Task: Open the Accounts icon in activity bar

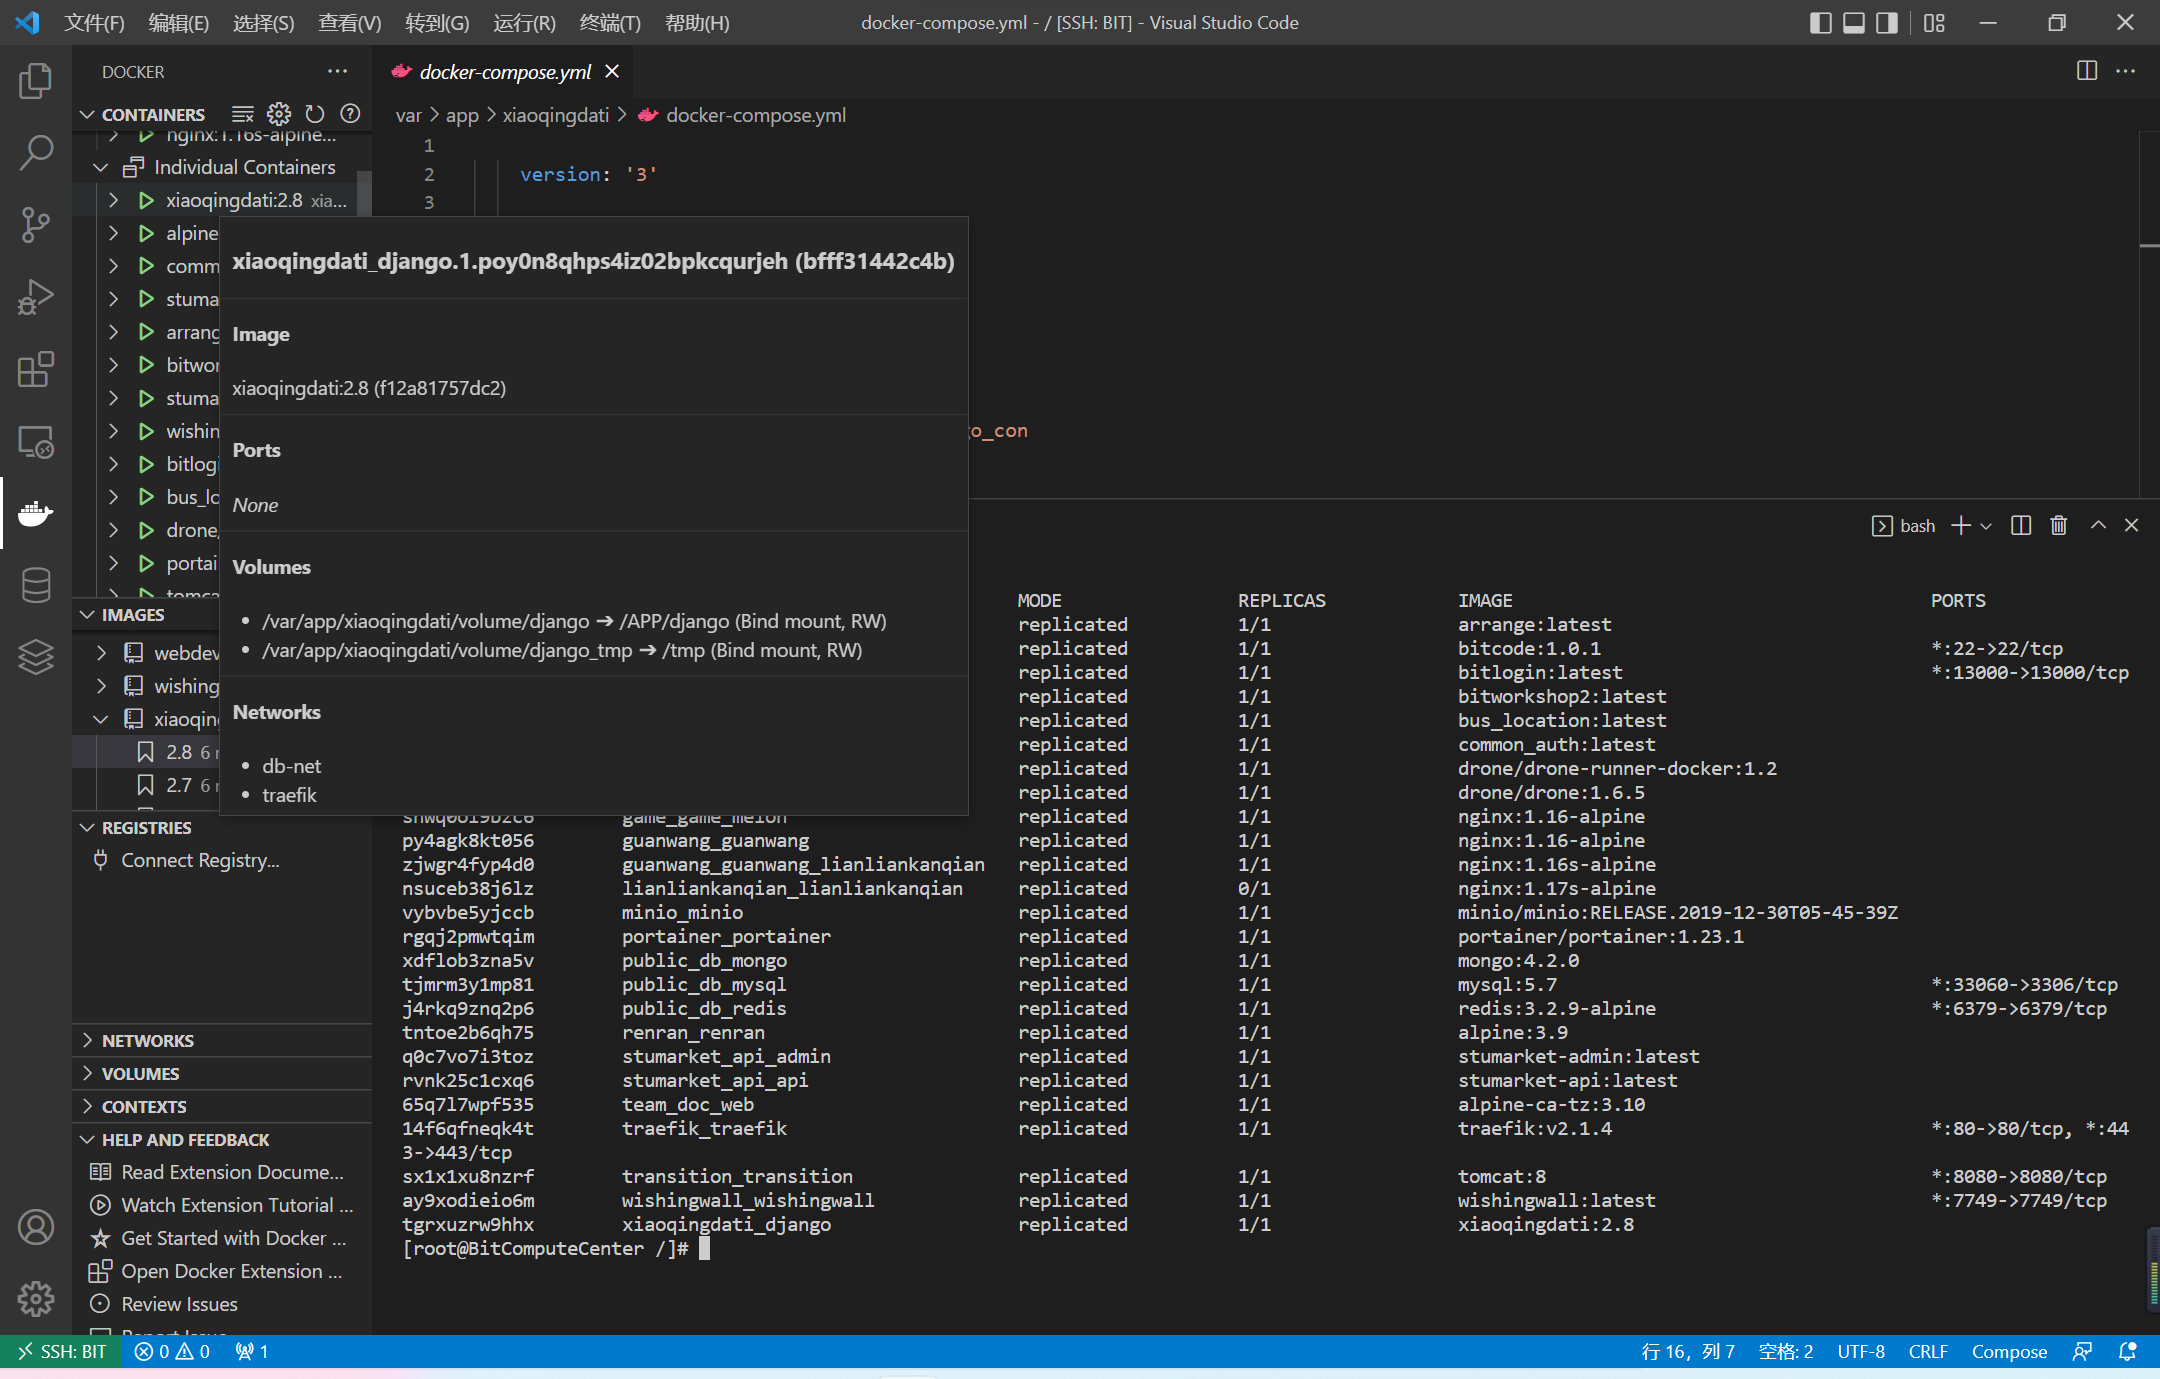Action: click(x=36, y=1227)
